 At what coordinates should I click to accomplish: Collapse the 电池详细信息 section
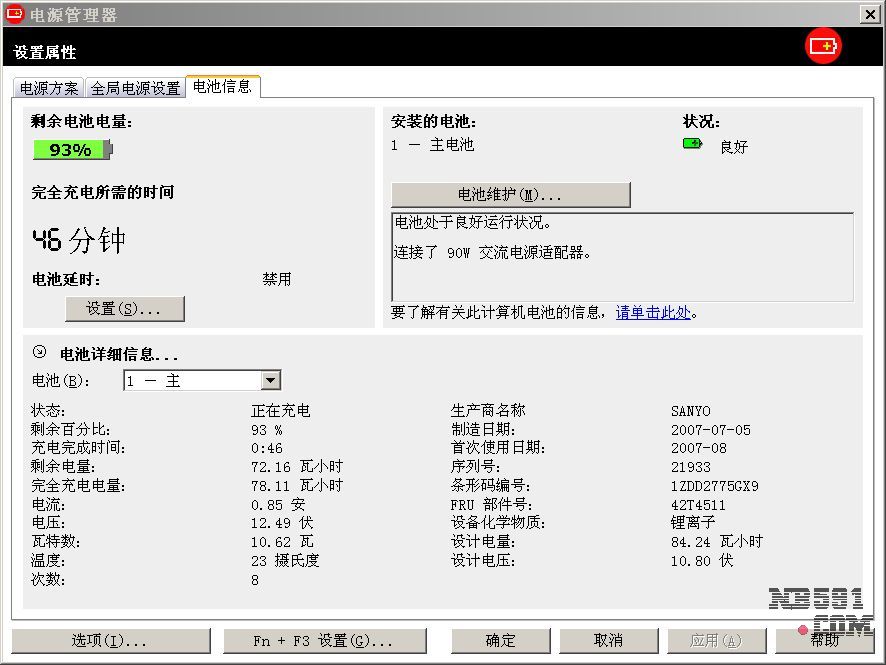(x=39, y=352)
